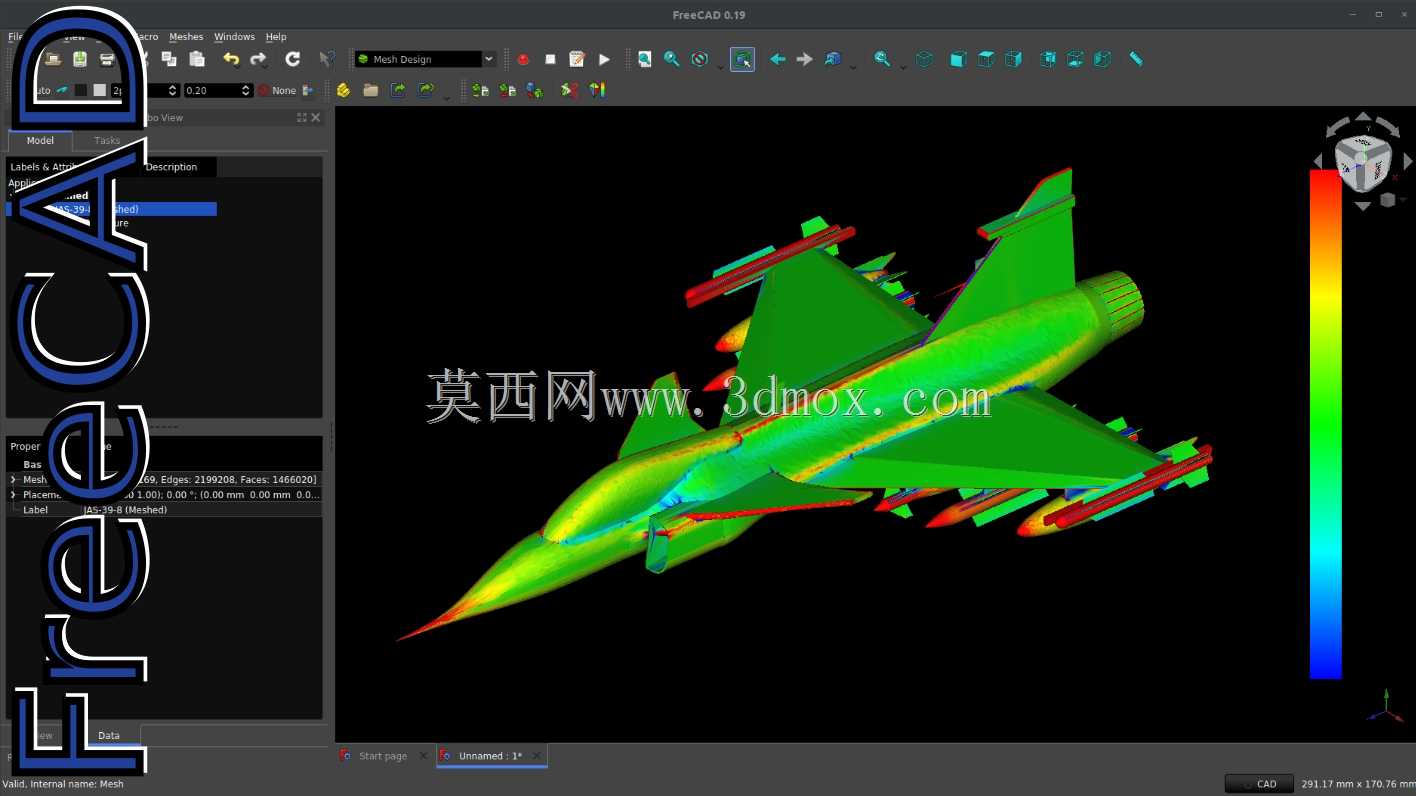This screenshot has height=796, width=1416.
Task: Expand the Mesh property row
Action: (13, 480)
